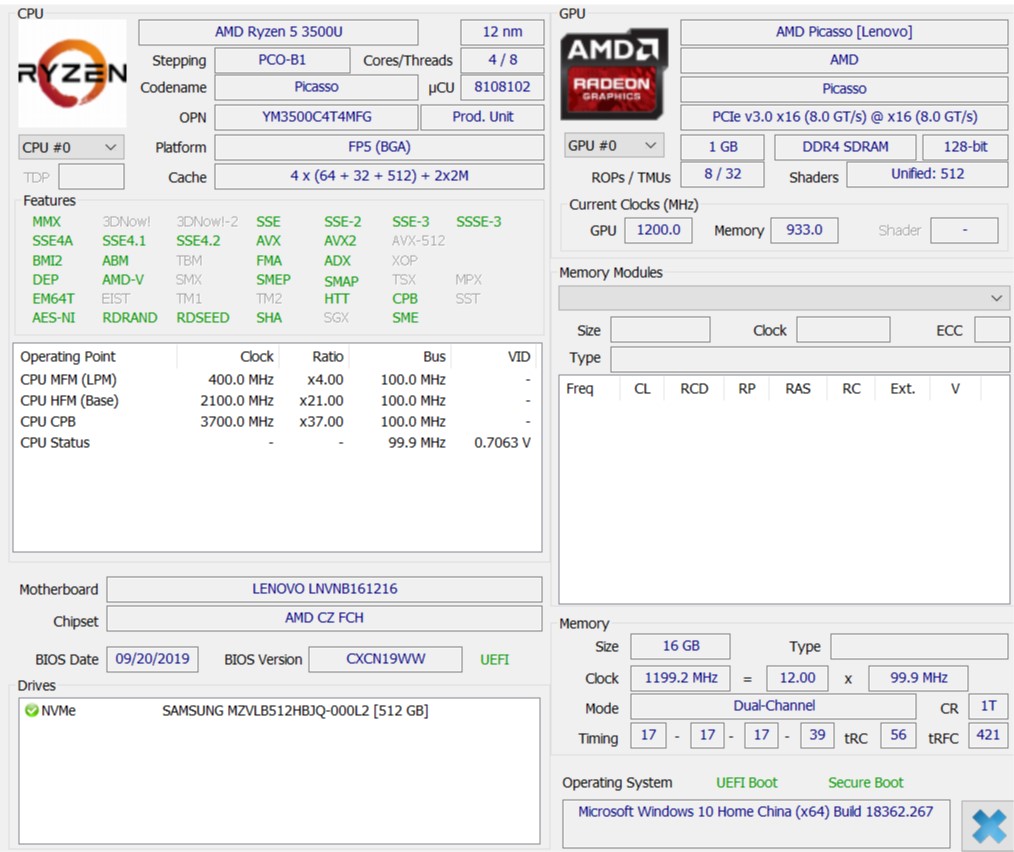Open the GPU #0 selector dropdown
The height and width of the screenshot is (852, 1014).
(613, 146)
